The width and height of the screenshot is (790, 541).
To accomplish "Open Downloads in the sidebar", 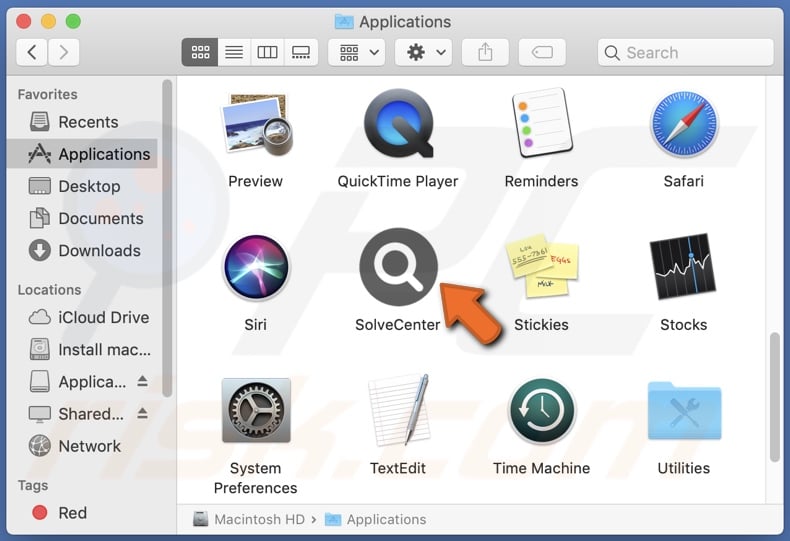I will (83, 250).
